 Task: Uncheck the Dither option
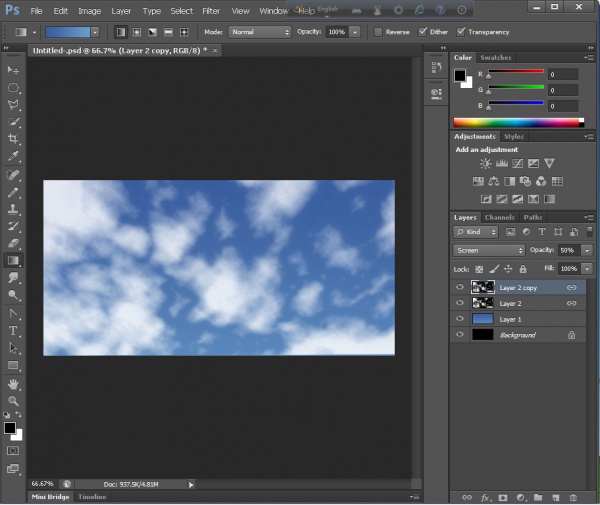tap(423, 32)
